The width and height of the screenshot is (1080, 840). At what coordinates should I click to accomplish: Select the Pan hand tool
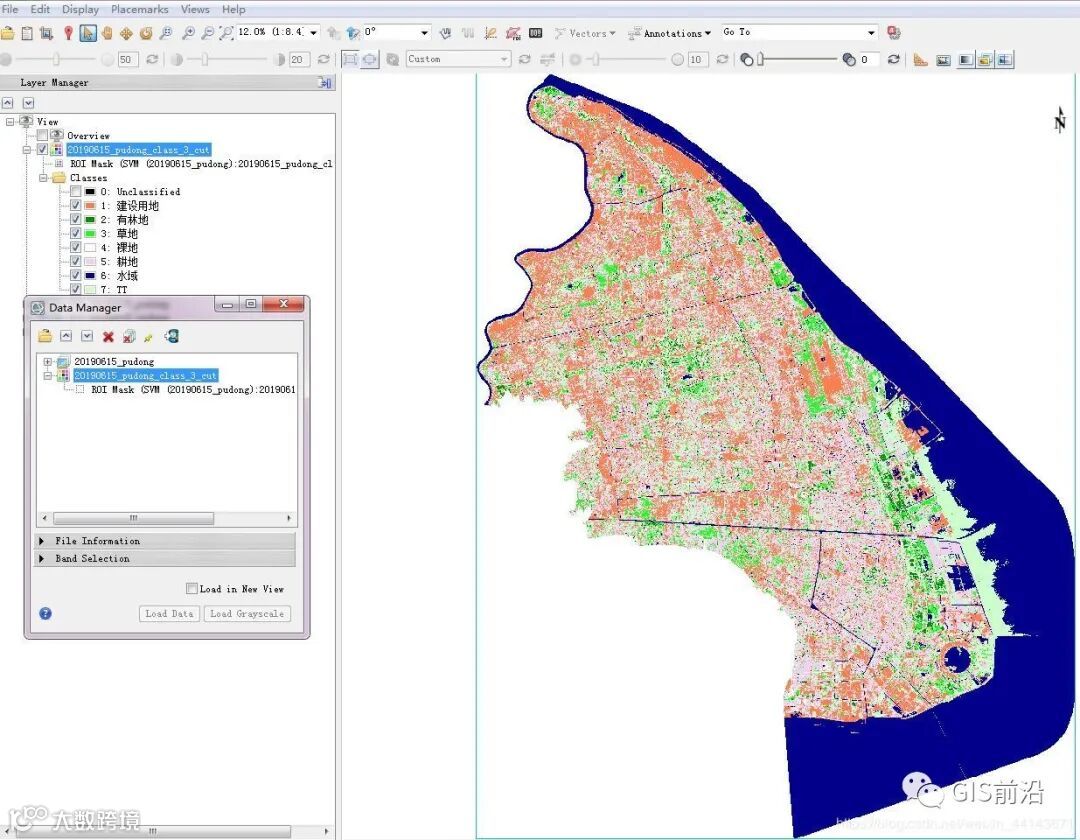click(x=107, y=33)
